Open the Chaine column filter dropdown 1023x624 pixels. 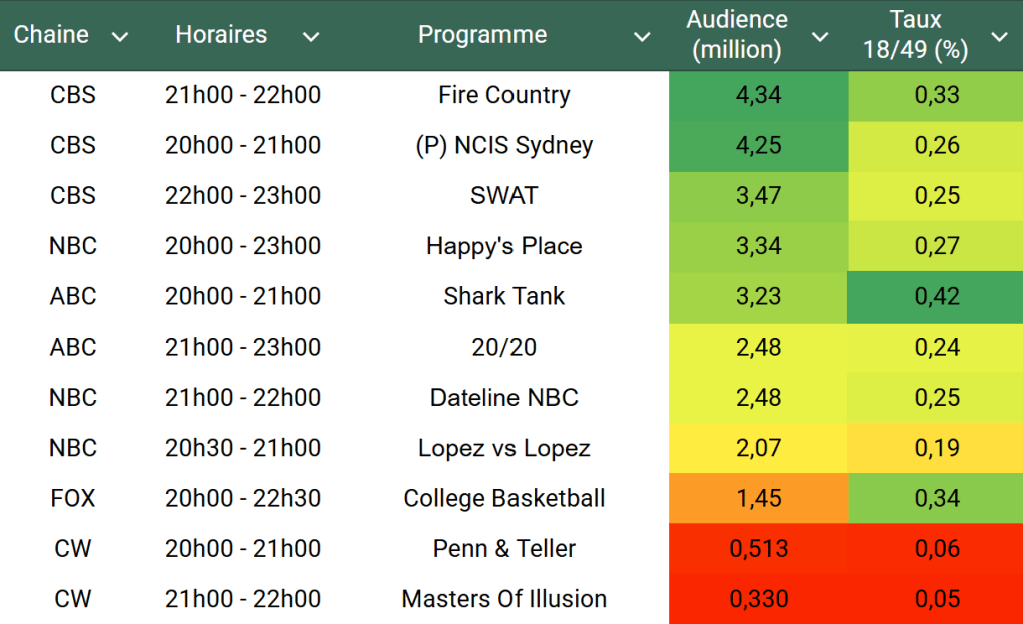click(120, 37)
